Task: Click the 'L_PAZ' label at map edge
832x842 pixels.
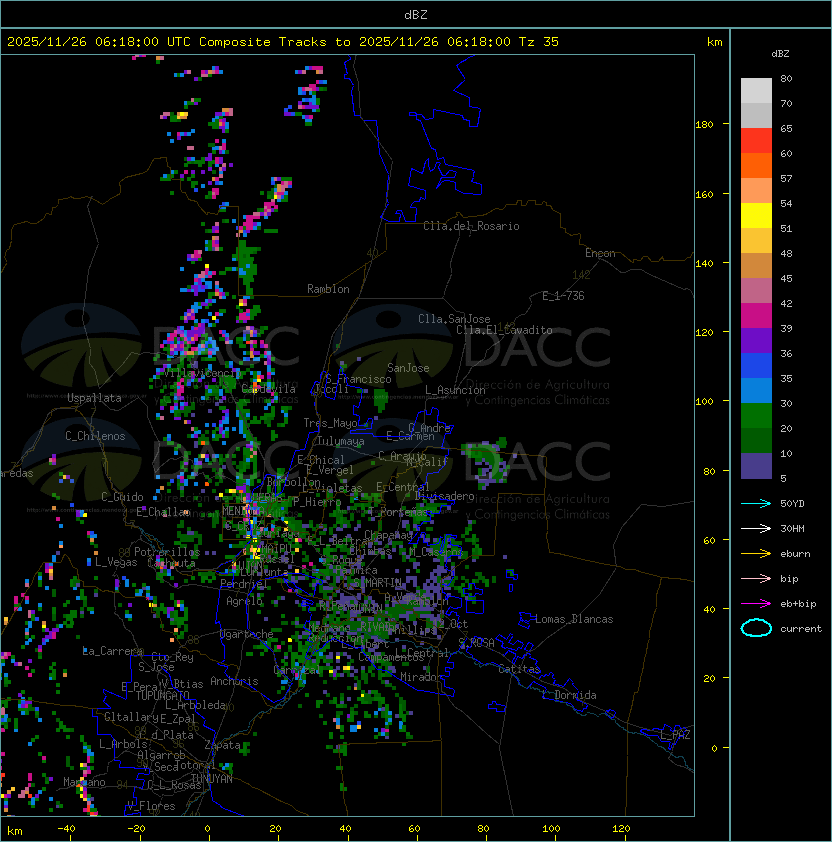Action: (675, 735)
